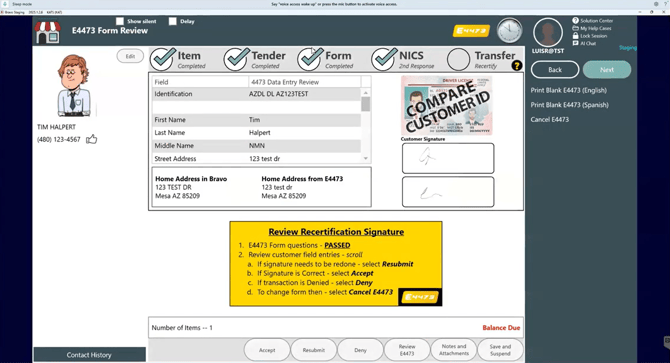
Task: Click the PASSED status text
Action: point(337,245)
